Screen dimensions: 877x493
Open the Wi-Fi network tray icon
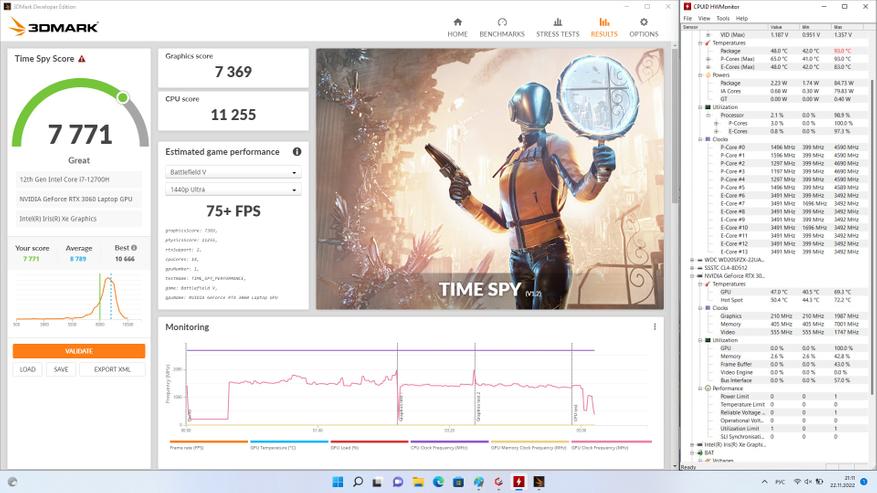pos(797,482)
